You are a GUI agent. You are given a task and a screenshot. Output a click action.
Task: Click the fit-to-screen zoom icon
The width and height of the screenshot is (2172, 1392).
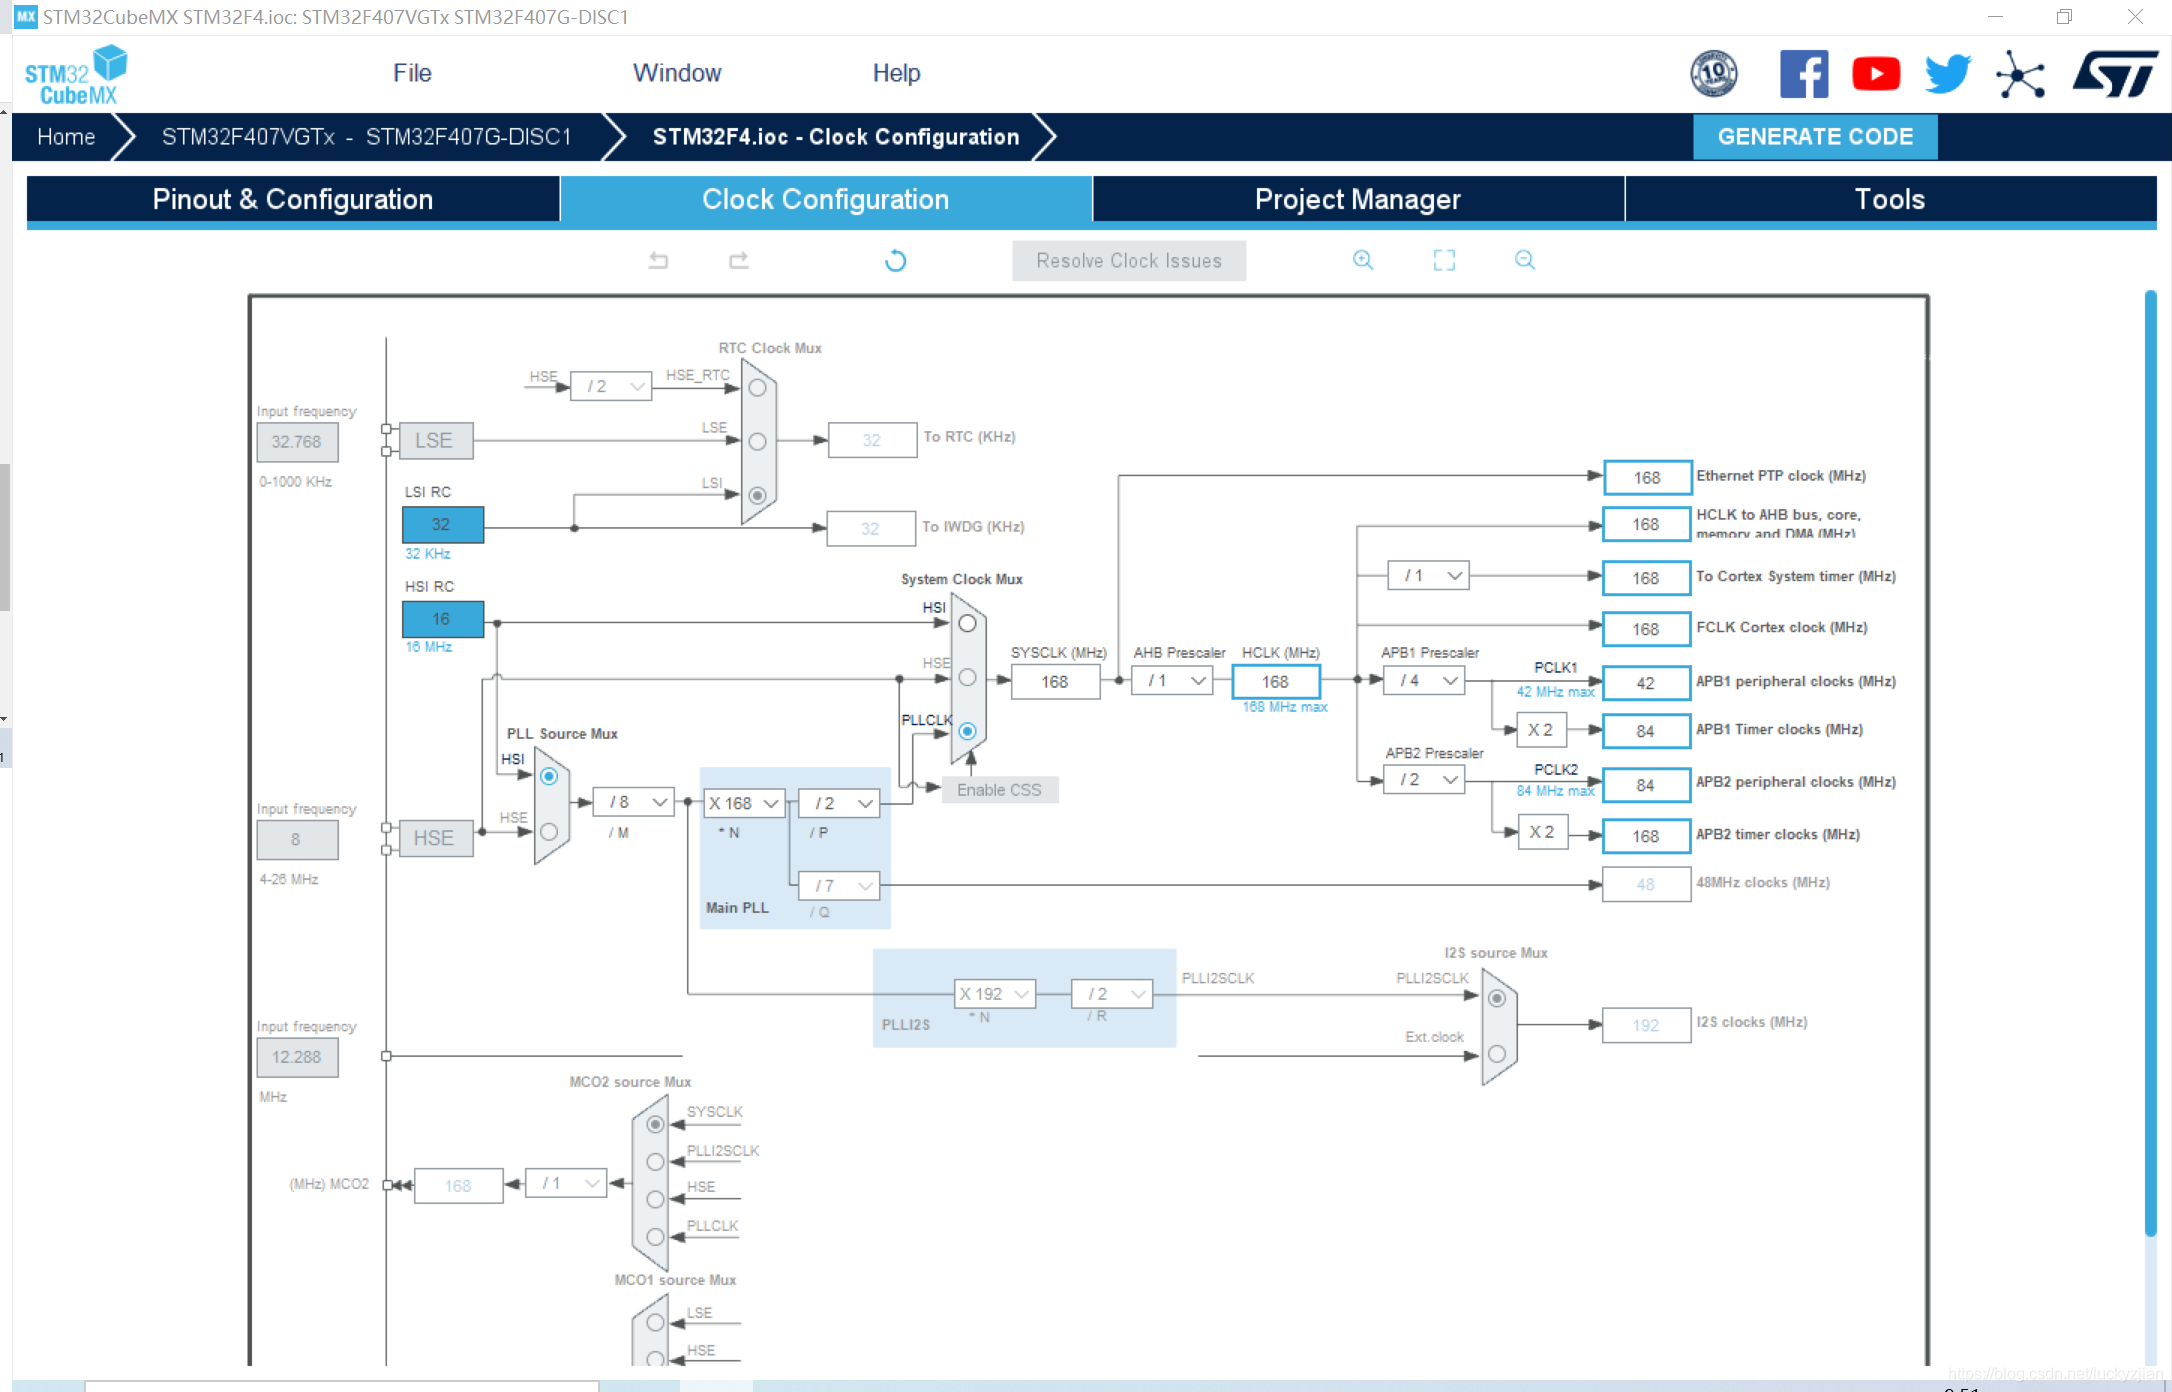click(x=1444, y=261)
